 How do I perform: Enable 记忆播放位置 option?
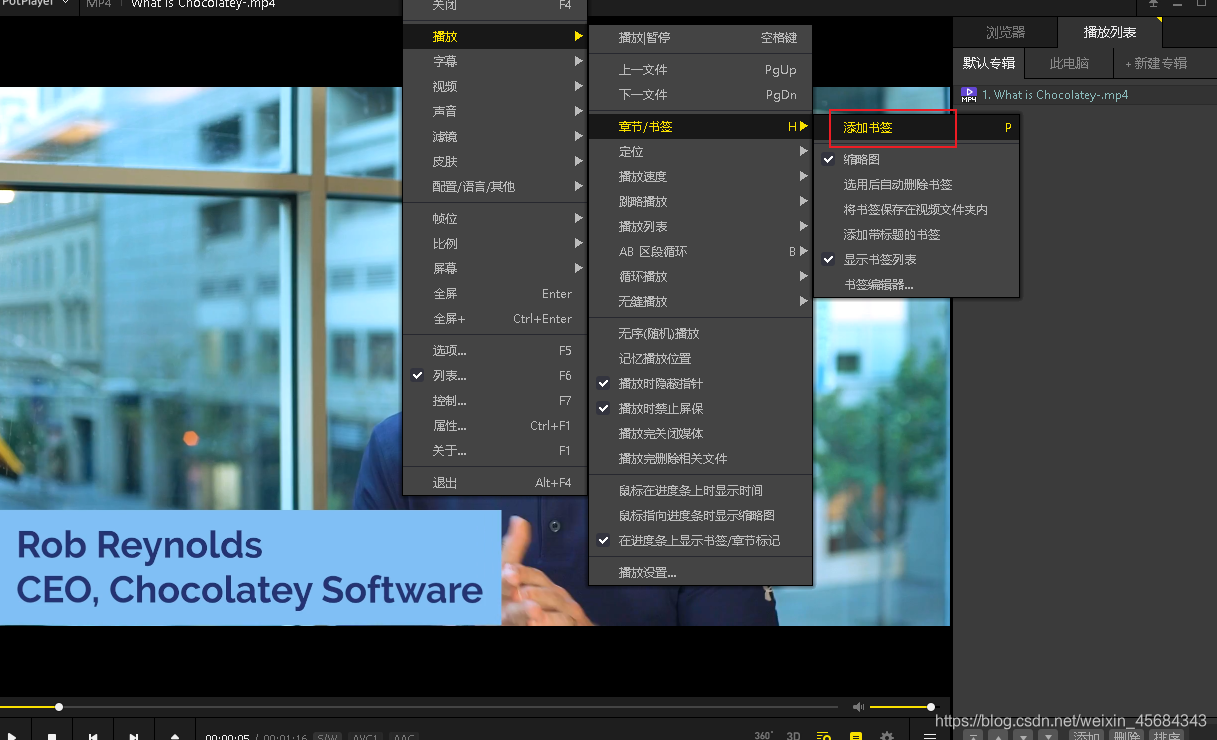700,359
